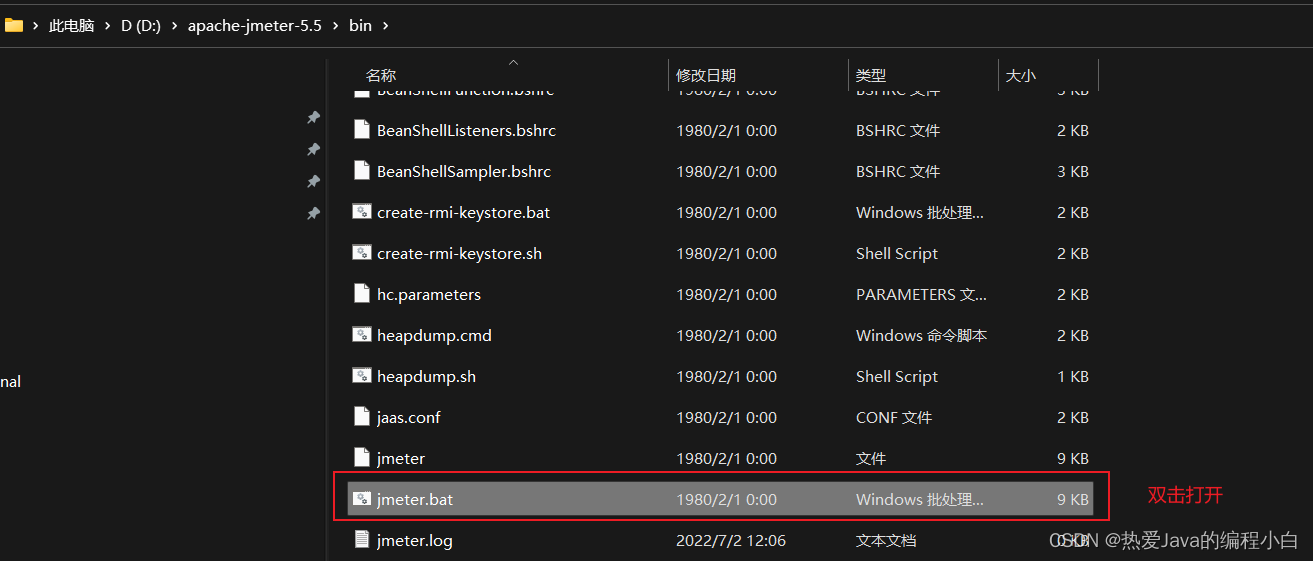Expand the chevron after the bin folder
Viewport: 1313px width, 561px height.
(x=386, y=26)
